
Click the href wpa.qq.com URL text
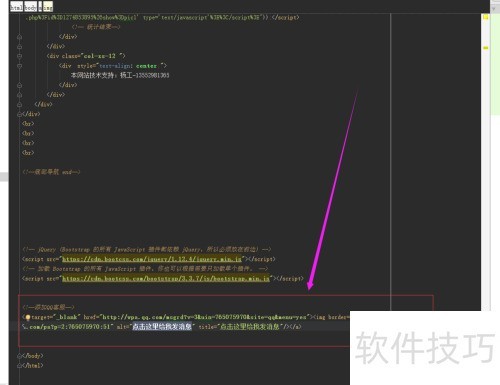(x=205, y=317)
